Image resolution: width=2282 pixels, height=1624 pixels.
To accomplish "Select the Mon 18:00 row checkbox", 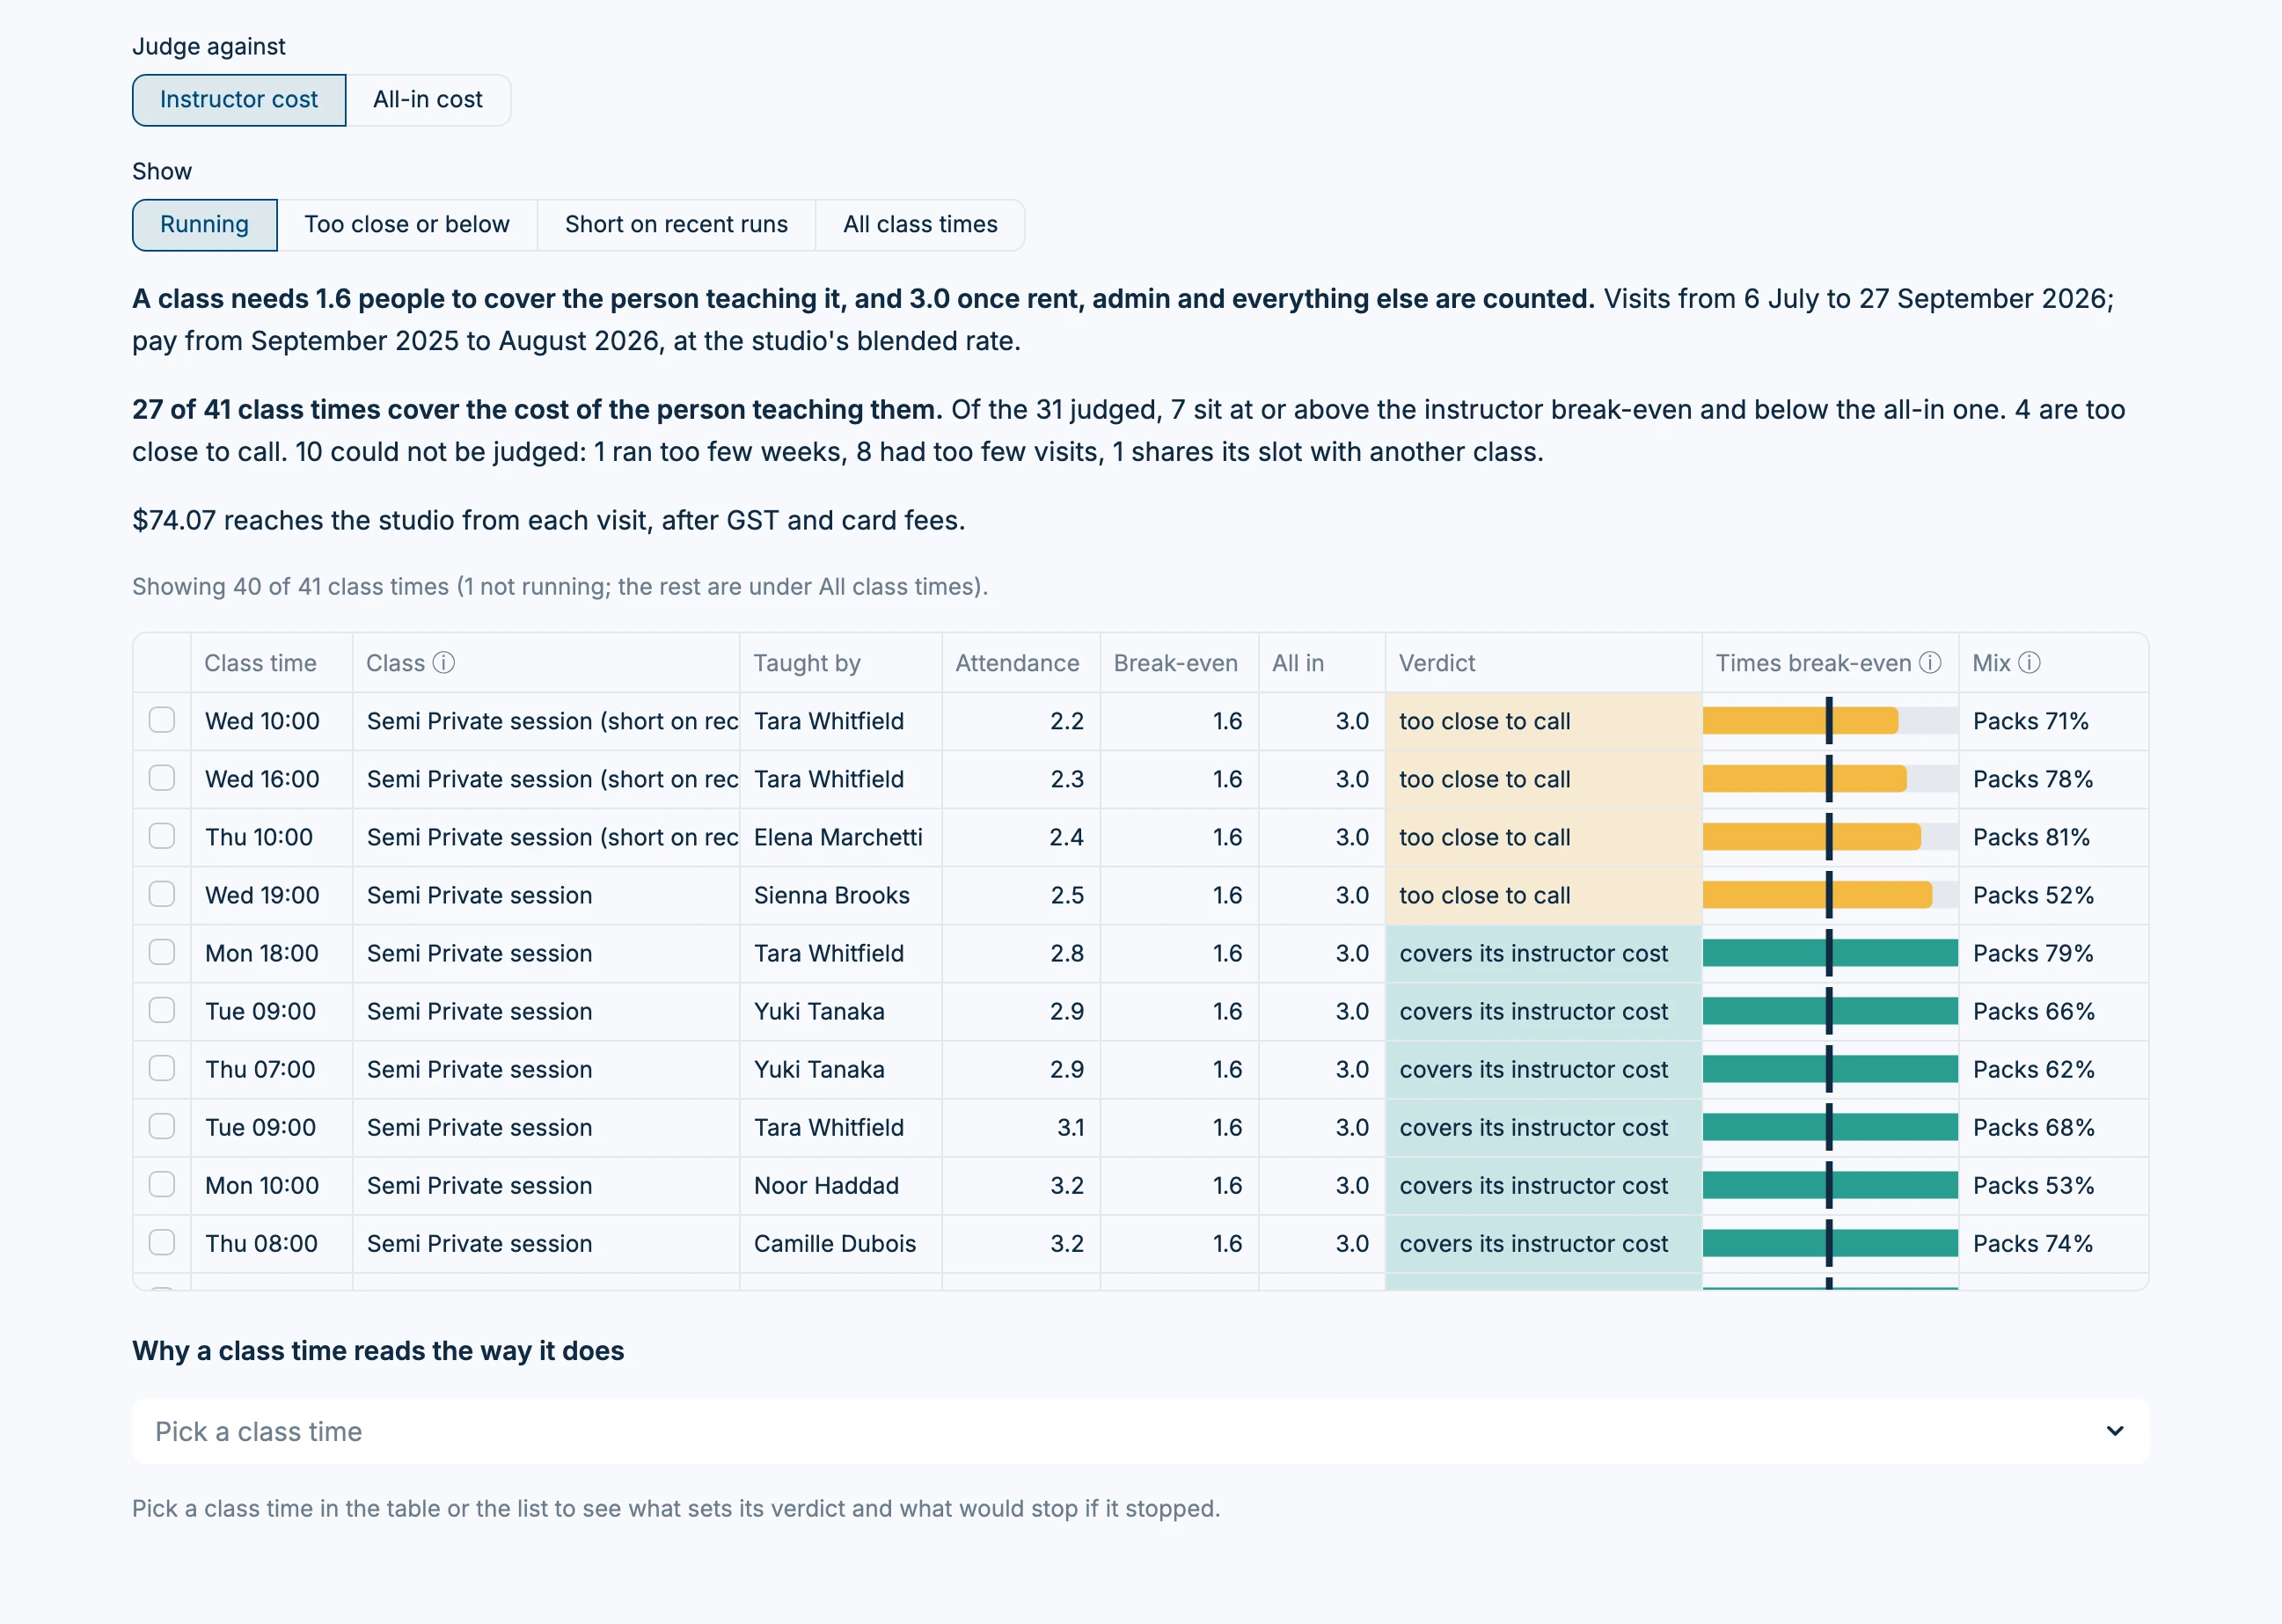I will (162, 952).
